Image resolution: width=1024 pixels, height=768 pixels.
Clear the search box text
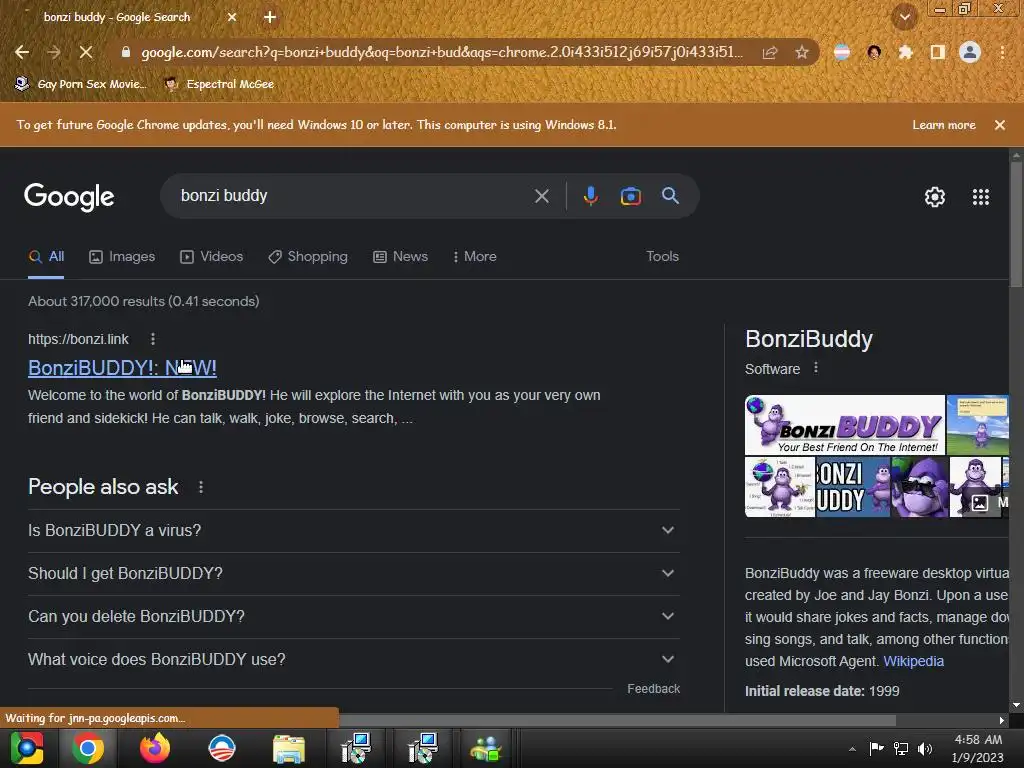pos(541,196)
